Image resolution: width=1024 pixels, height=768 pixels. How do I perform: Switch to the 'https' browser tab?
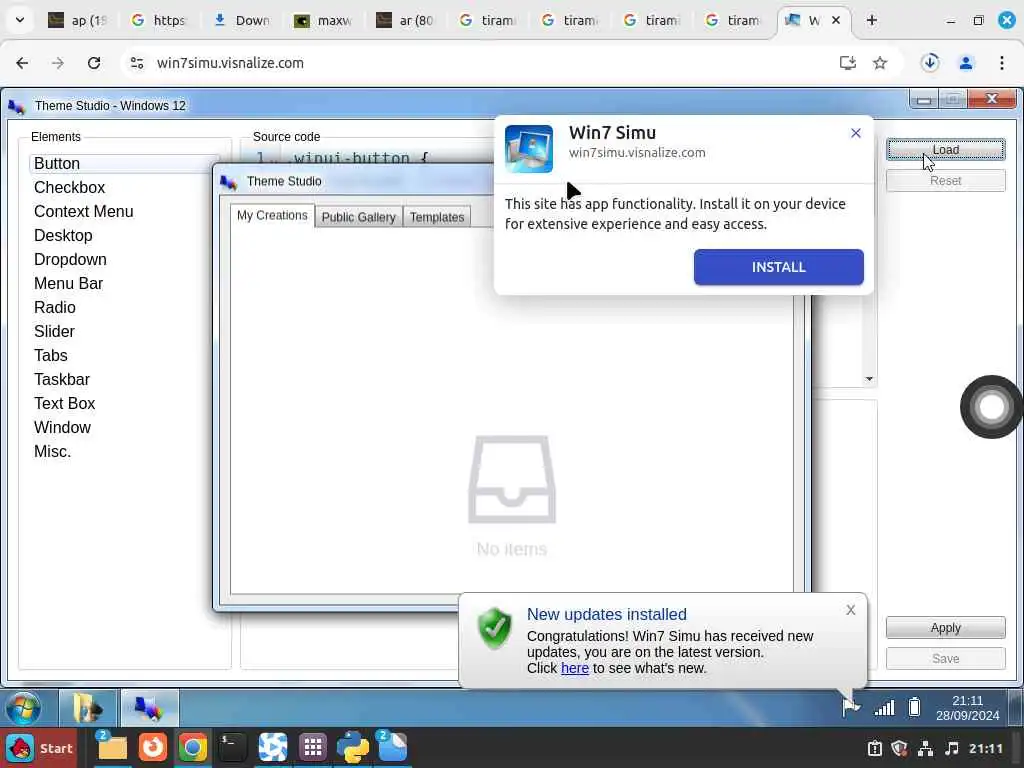[160, 20]
